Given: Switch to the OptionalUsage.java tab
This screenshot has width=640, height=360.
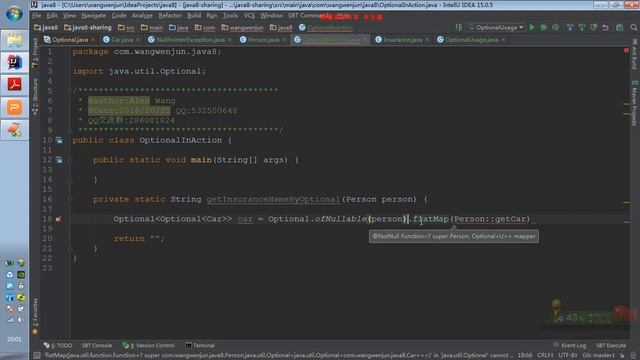Looking at the screenshot, I should [x=468, y=40].
